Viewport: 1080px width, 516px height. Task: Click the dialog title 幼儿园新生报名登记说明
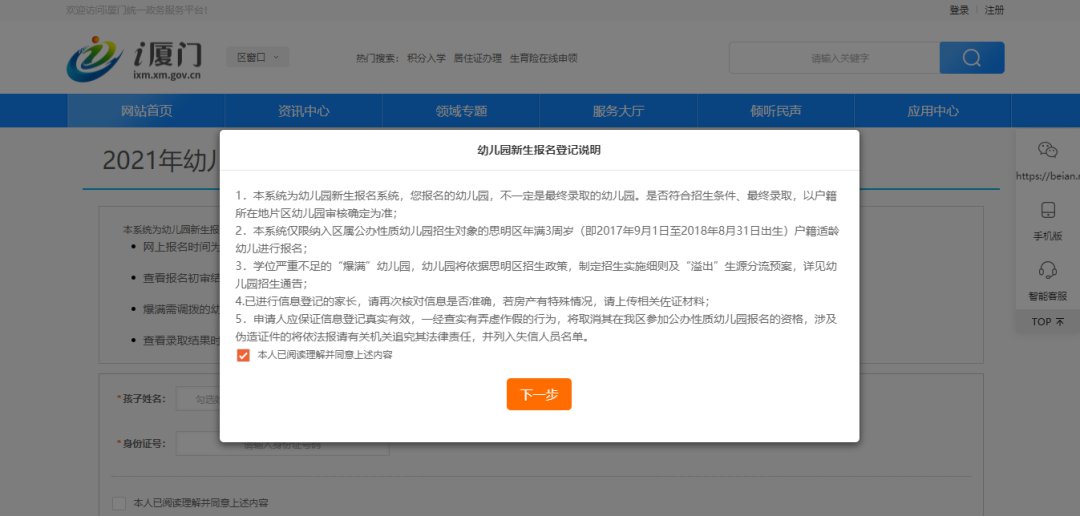click(x=539, y=149)
